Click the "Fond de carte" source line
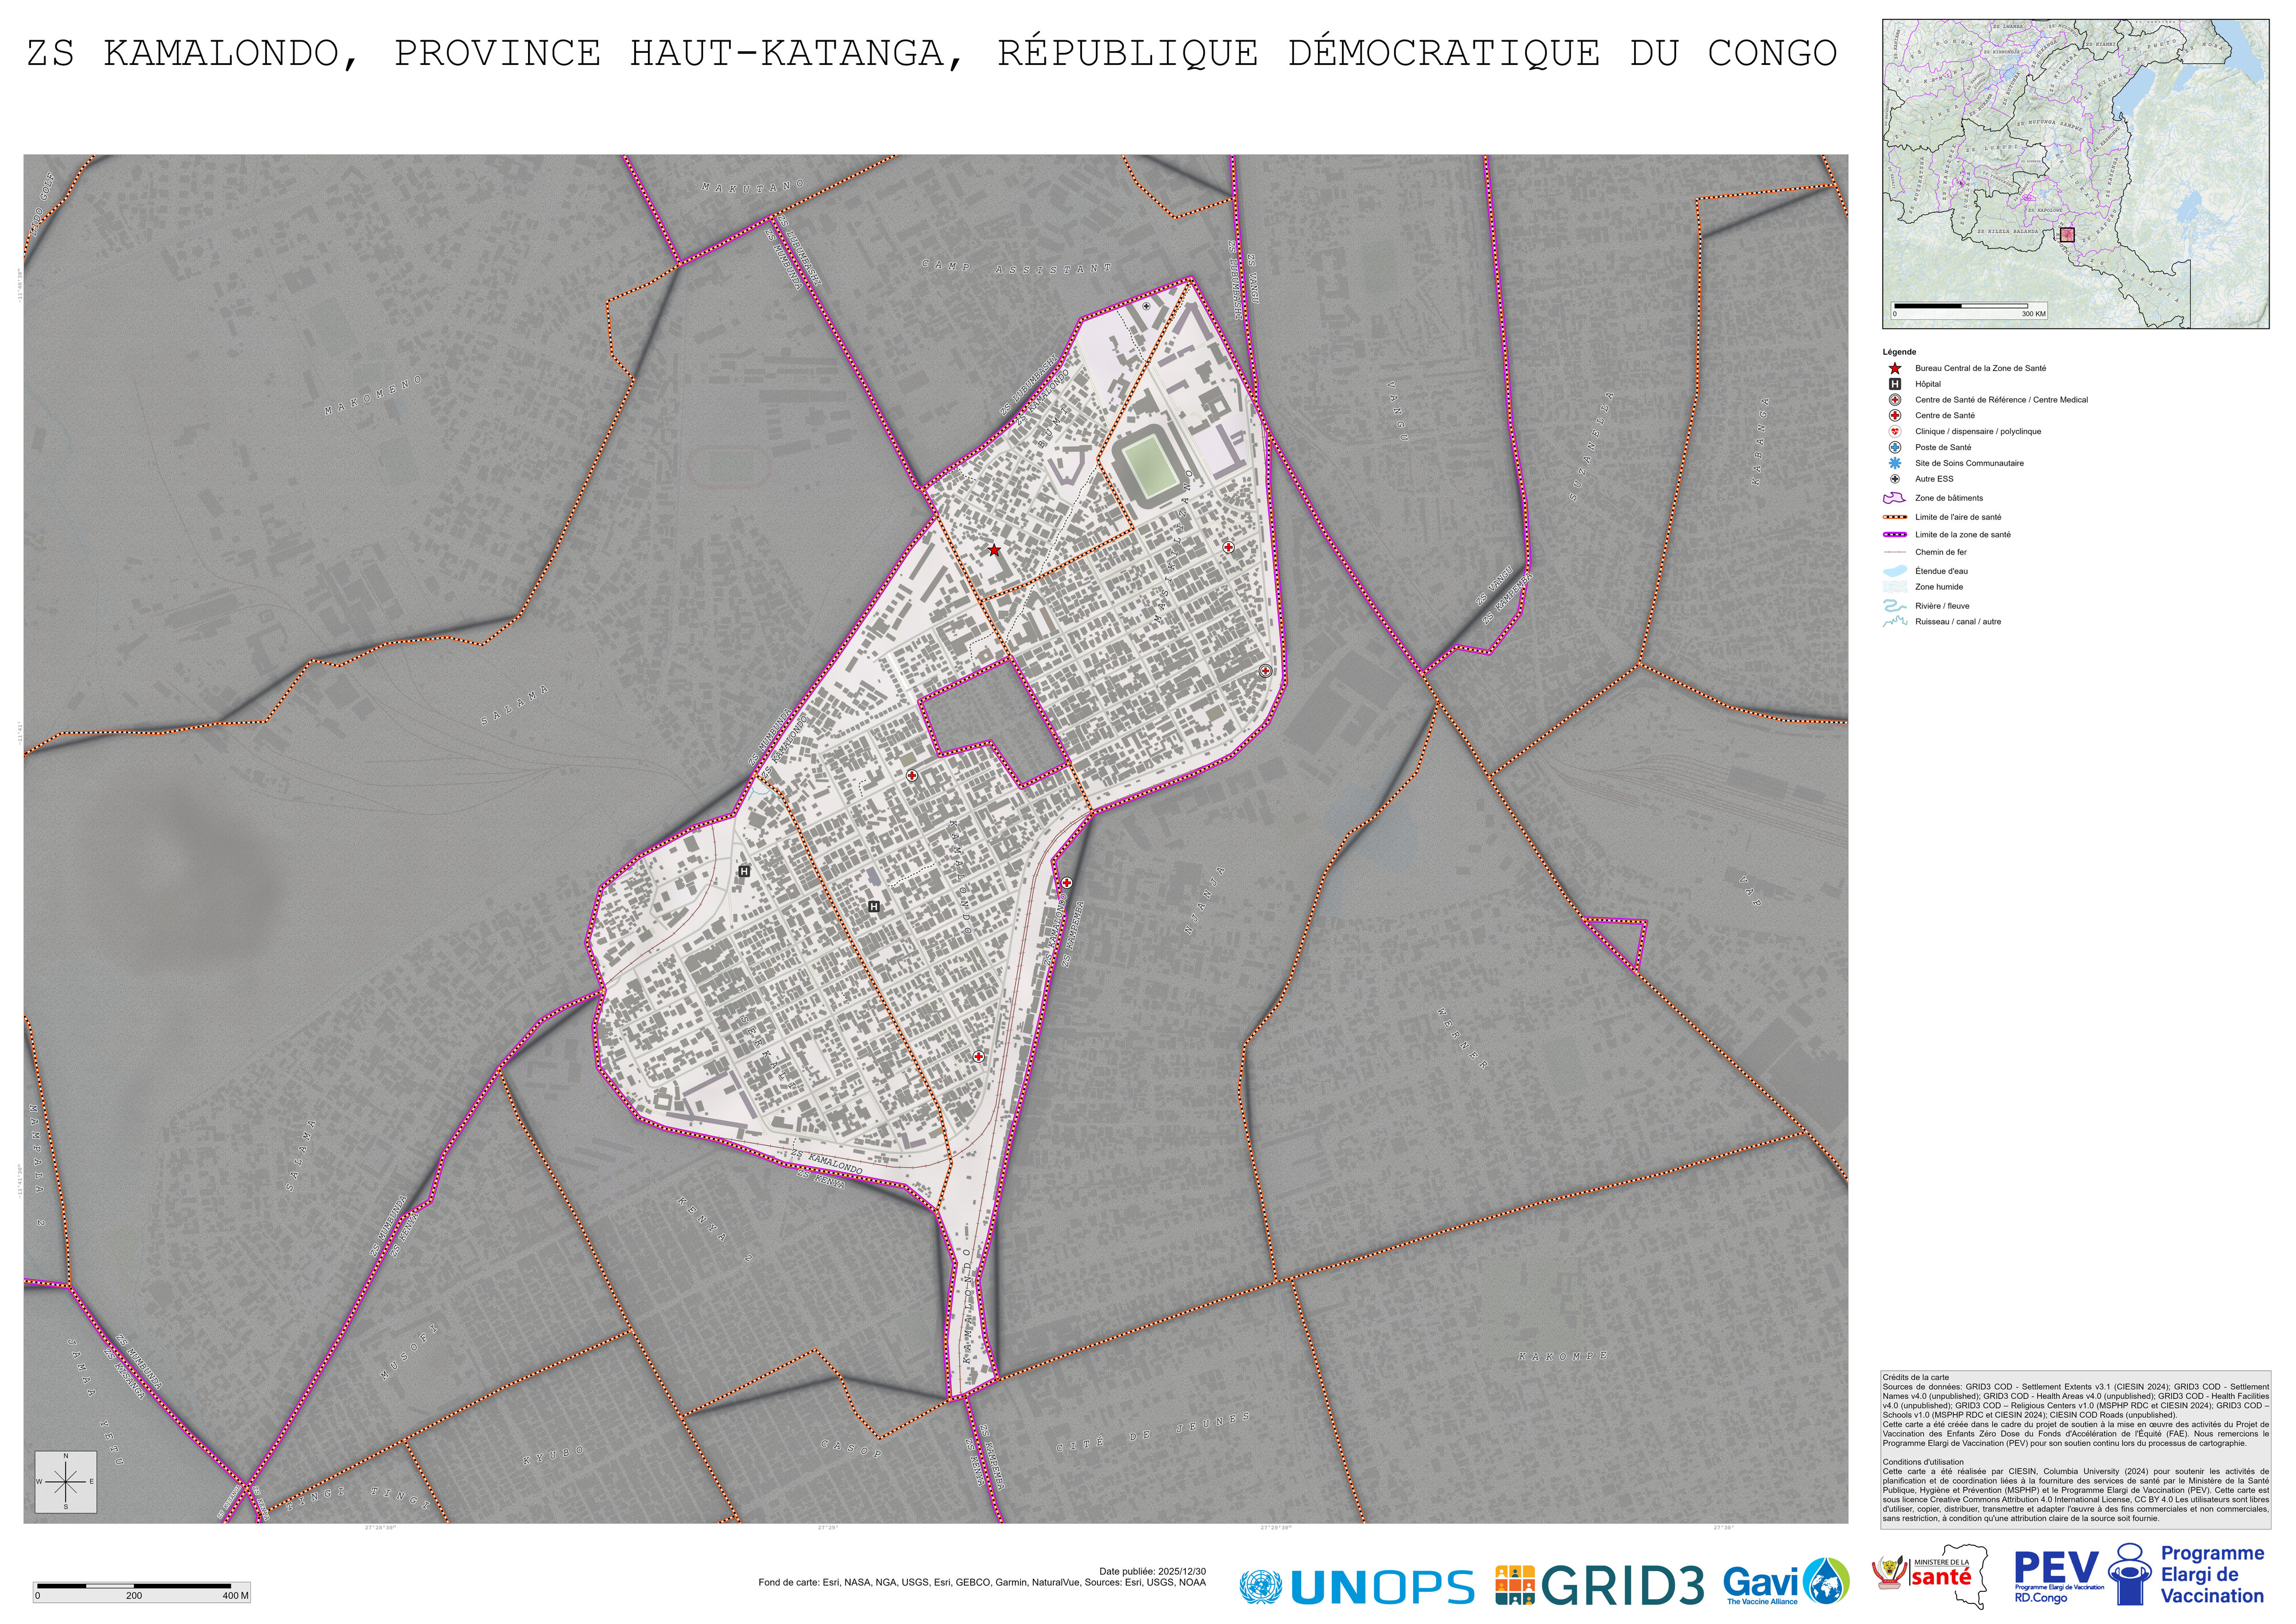This screenshot has height=1624, width=2296. point(982,1582)
